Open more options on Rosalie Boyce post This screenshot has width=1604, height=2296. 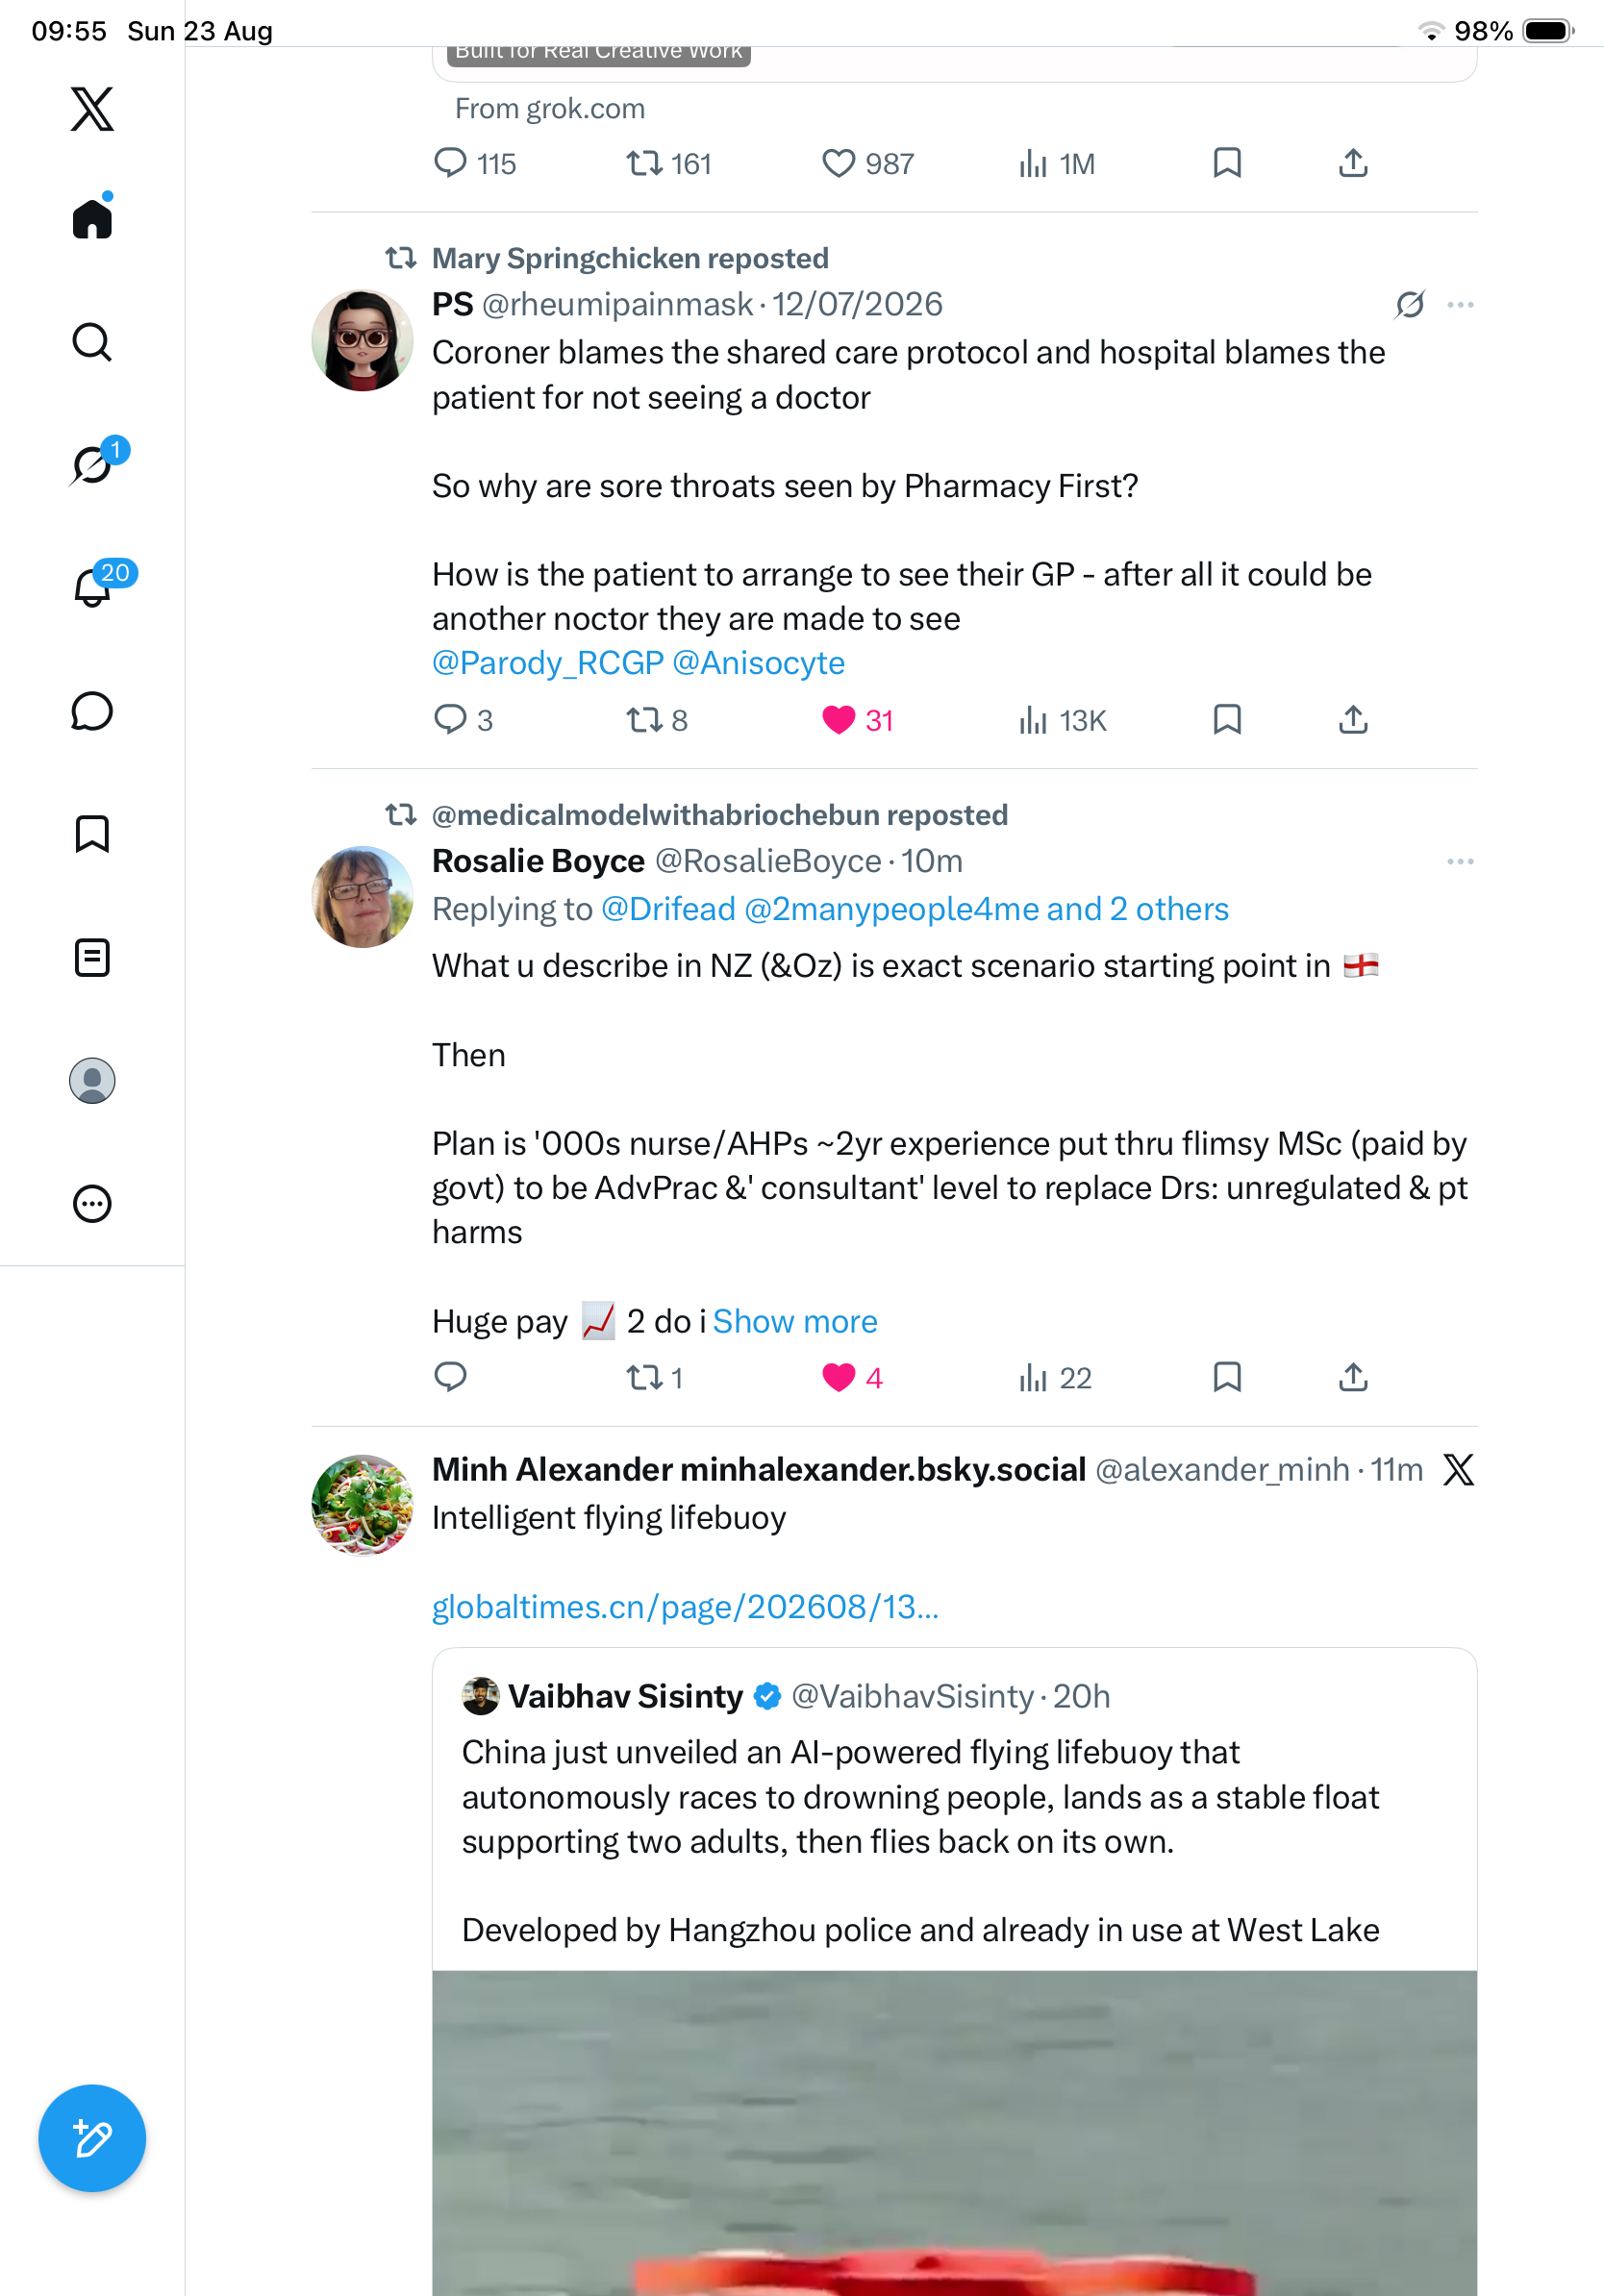tap(1460, 861)
